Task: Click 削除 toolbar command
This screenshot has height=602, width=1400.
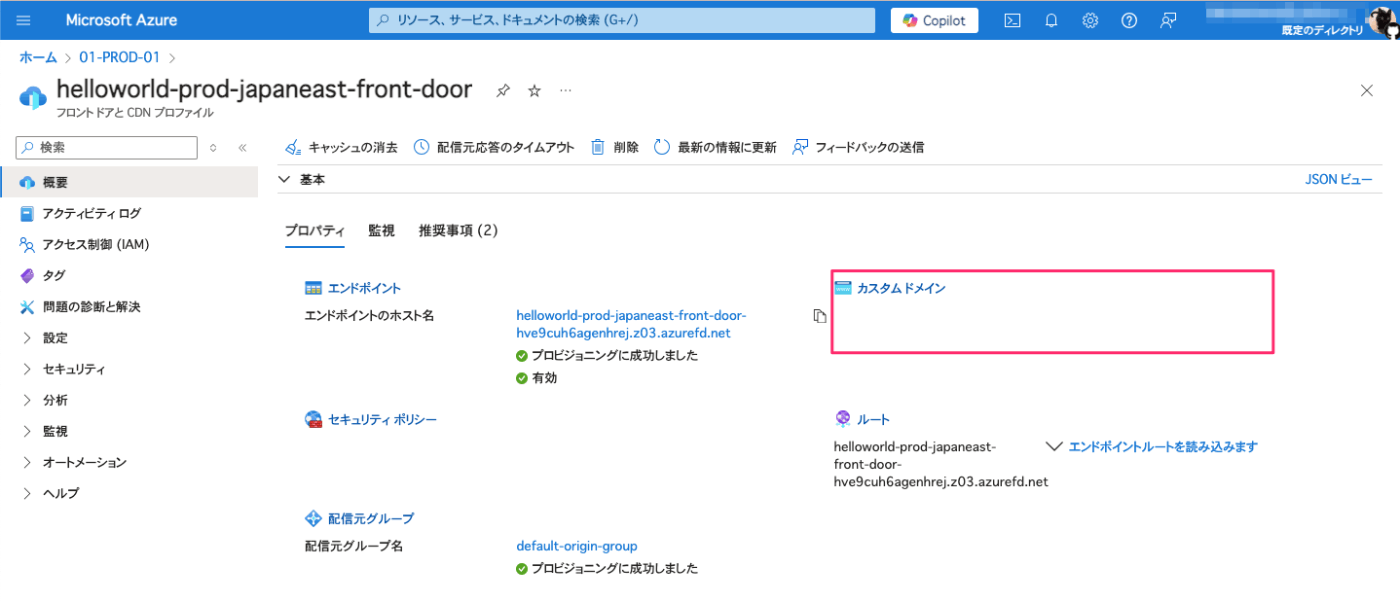Action: pyautogui.click(x=615, y=147)
